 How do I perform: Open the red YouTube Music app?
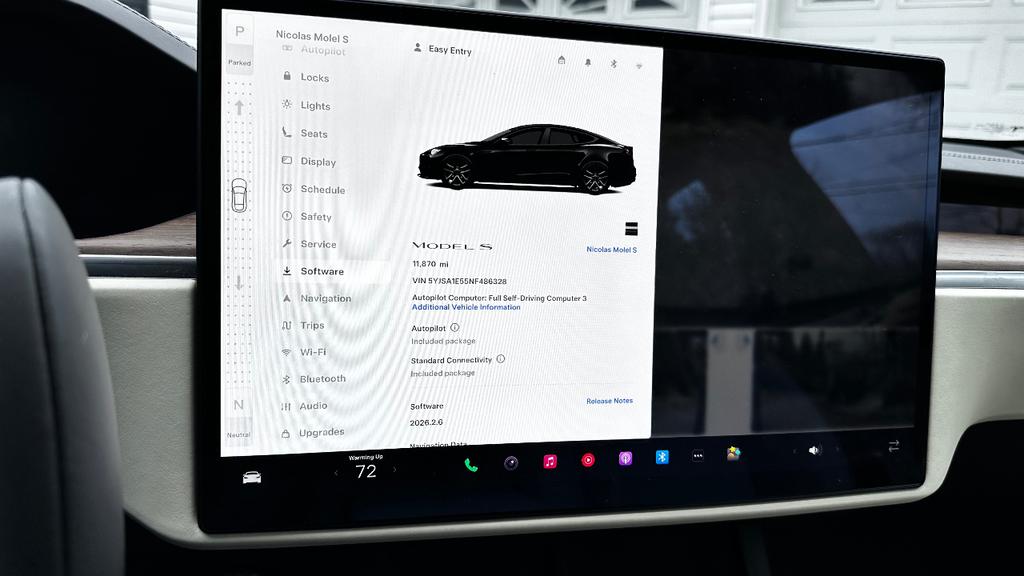click(588, 460)
